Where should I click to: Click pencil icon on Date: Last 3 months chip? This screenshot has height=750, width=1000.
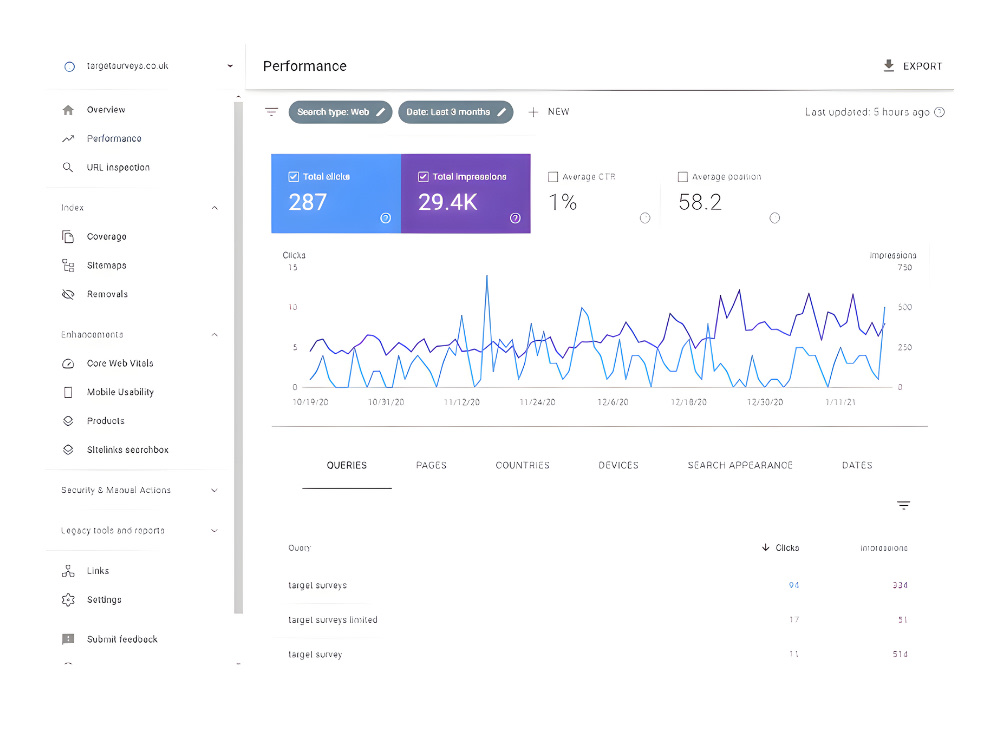click(502, 112)
